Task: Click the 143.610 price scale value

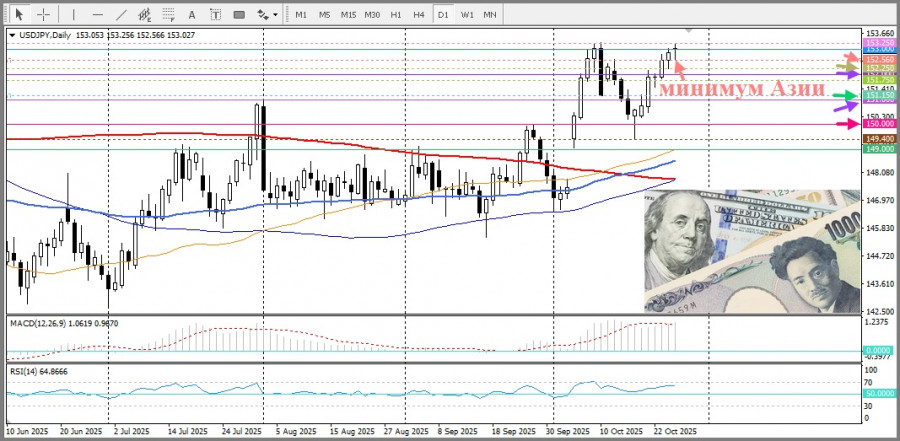Action: click(880, 284)
